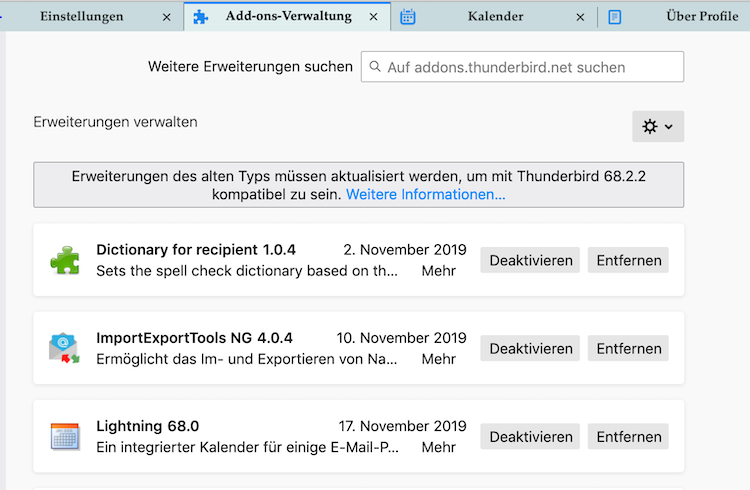The image size is (750, 490).
Task: Click the Dictionary for recipient puzzle icon
Action: [x=65, y=260]
